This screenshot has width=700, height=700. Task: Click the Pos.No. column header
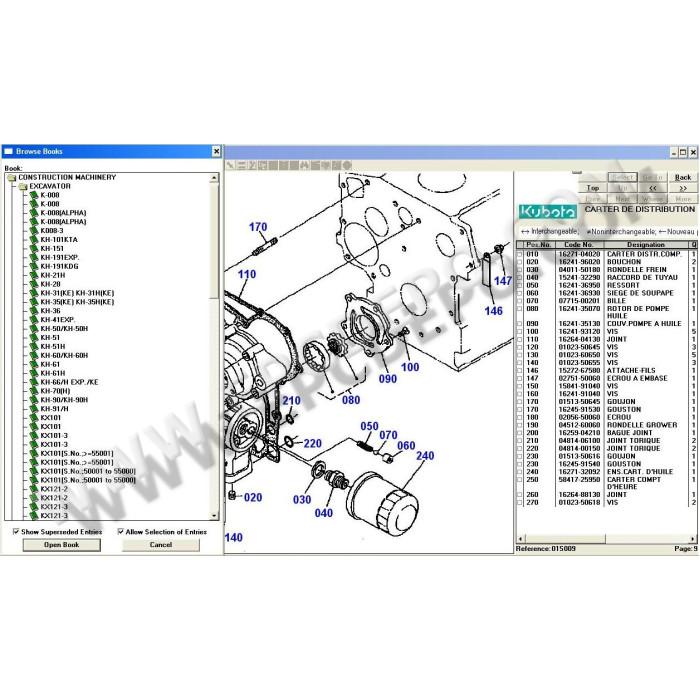point(539,245)
